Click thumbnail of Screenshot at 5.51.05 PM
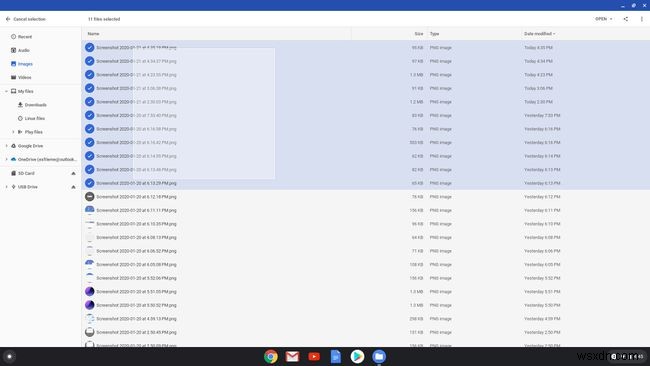Screen dimensions: 650x366 click(90, 292)
